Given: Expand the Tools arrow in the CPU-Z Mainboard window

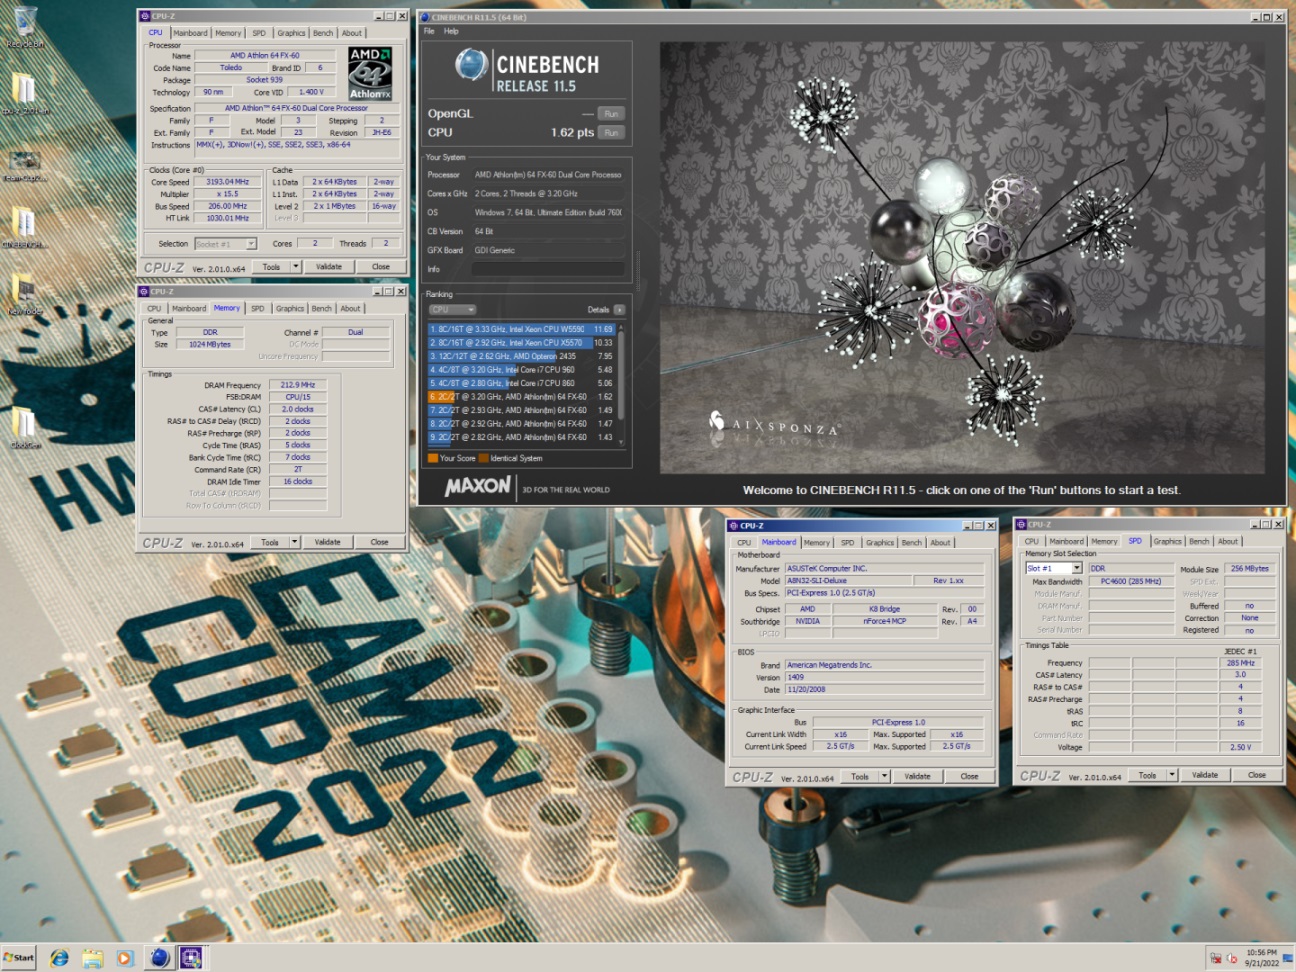Looking at the screenshot, I should tap(885, 776).
